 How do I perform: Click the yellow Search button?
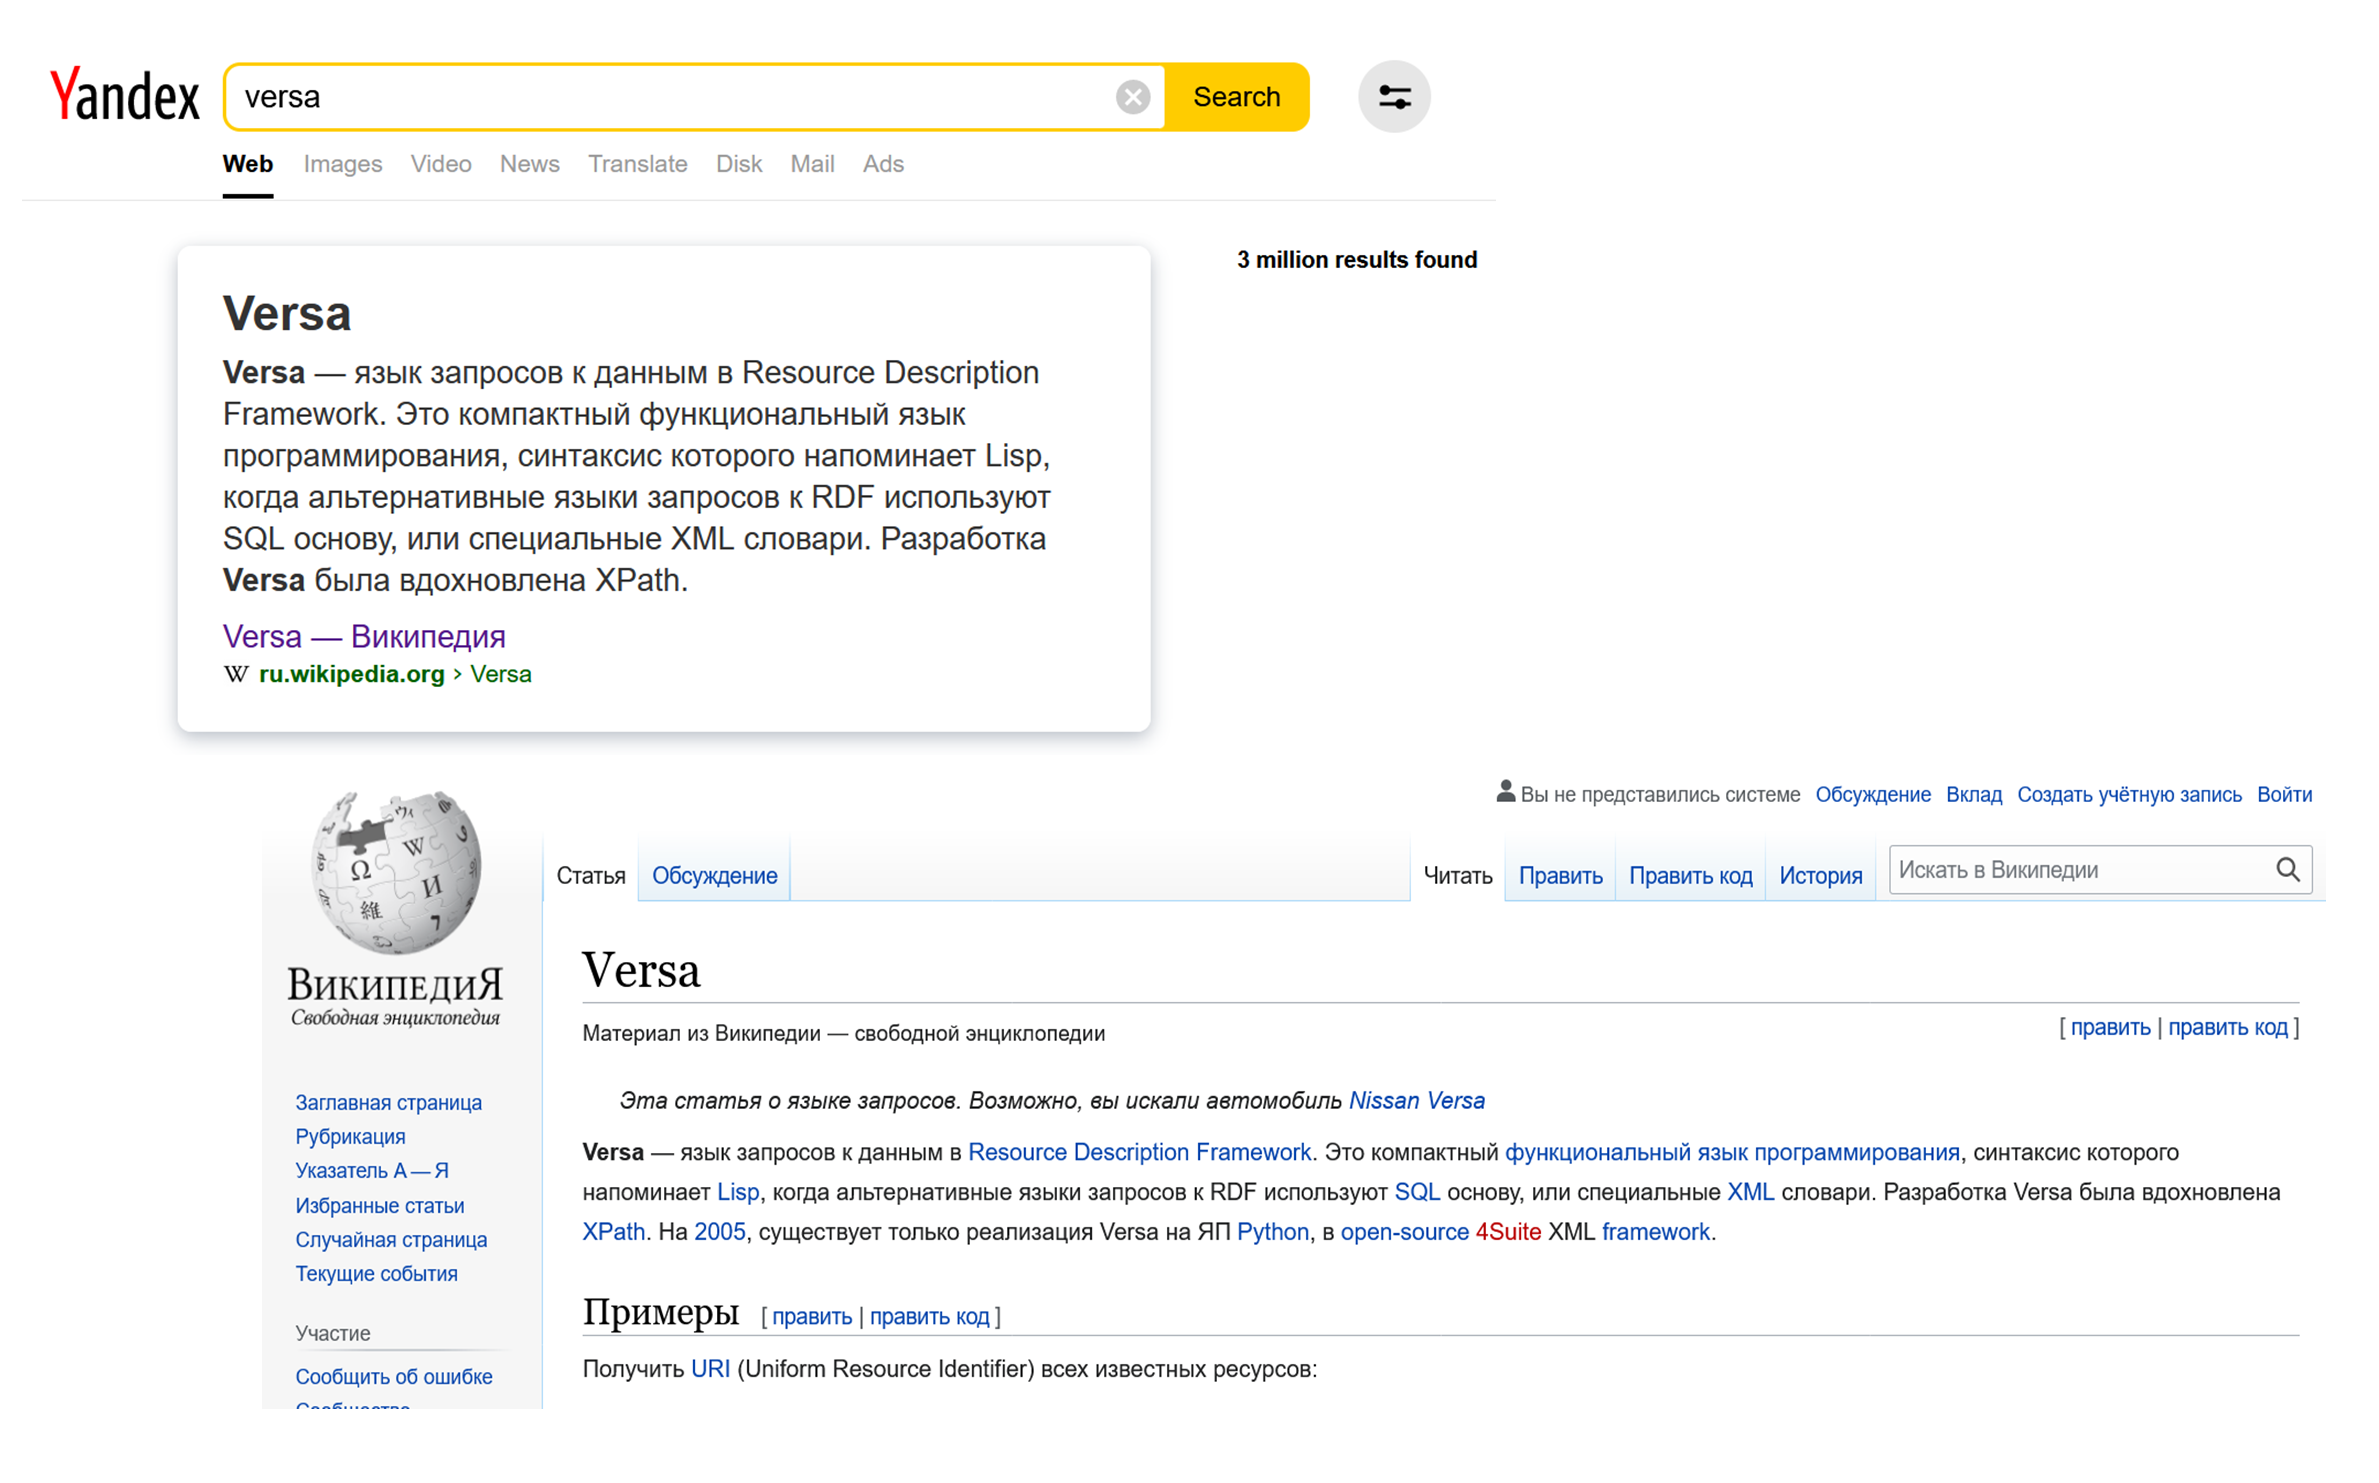(1236, 97)
